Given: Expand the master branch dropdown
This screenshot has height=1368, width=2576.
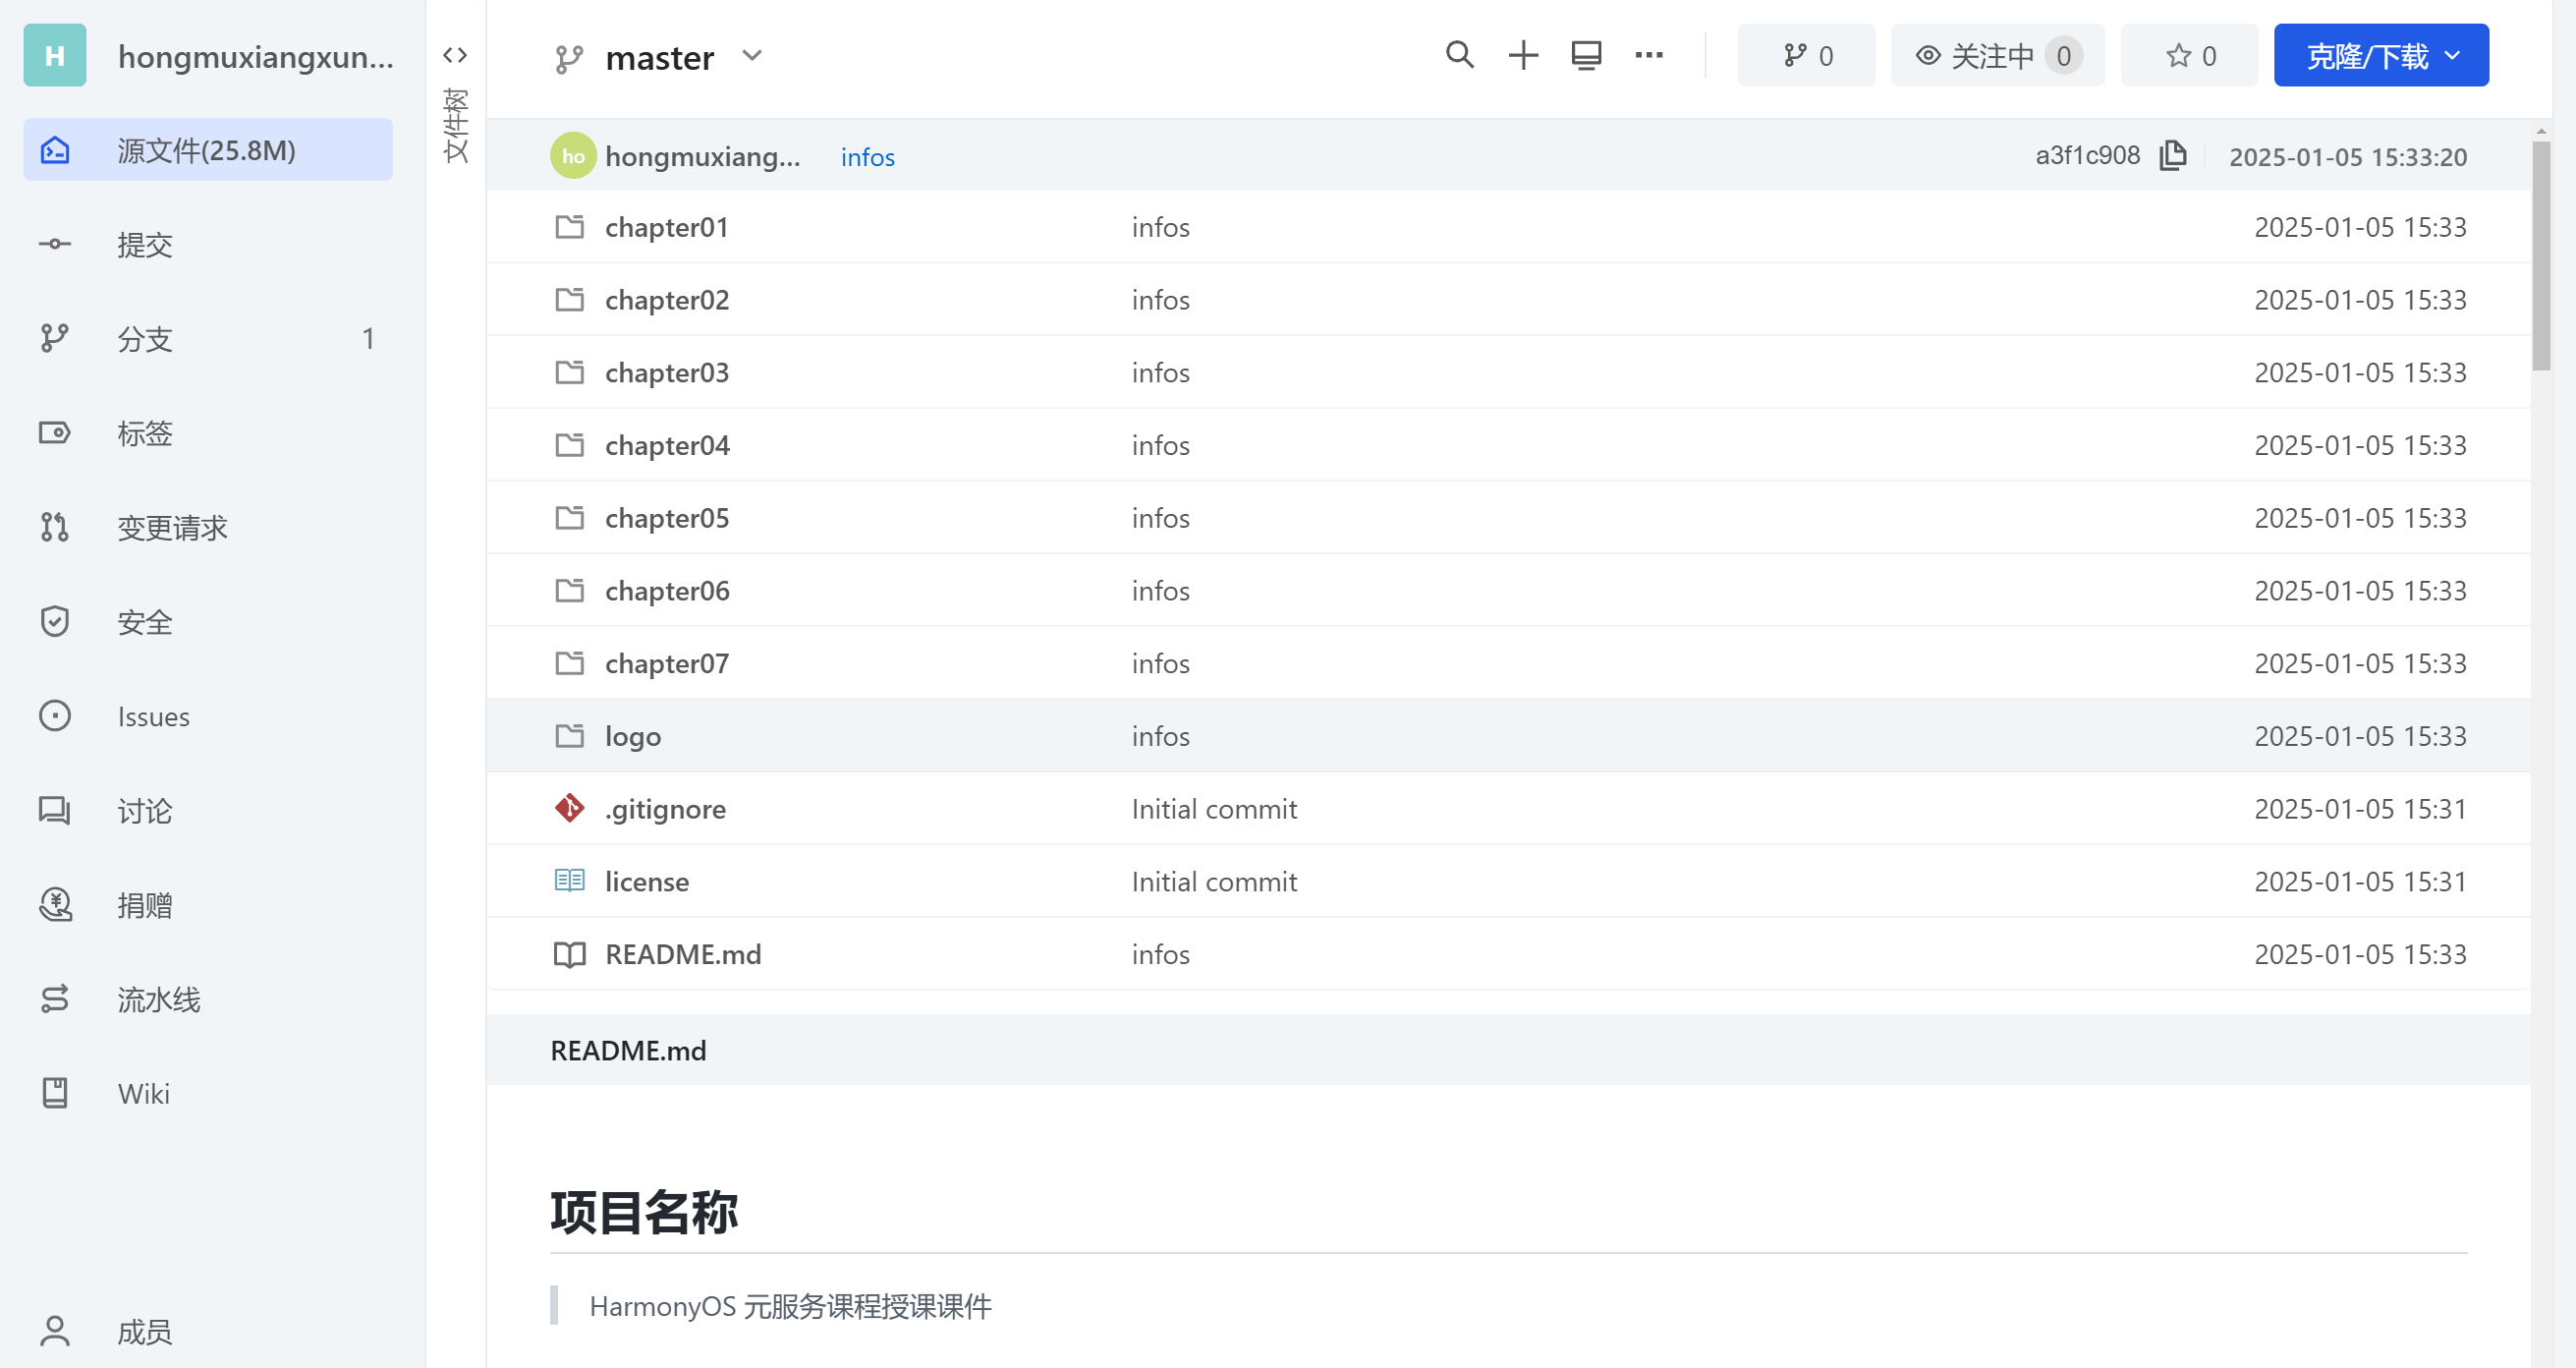Looking at the screenshot, I should coord(752,56).
